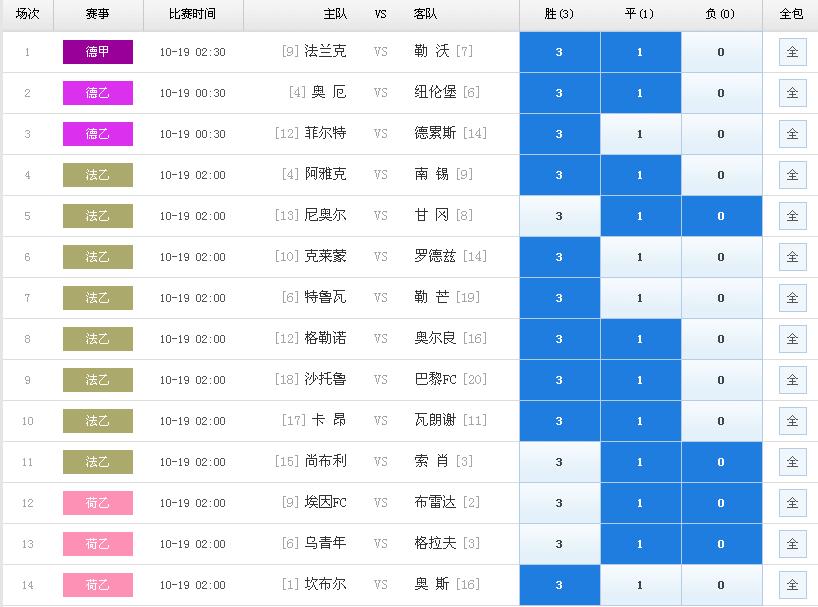Select loss (0) for 格勒诺 vs 奥尔良
The height and width of the screenshot is (607, 818).
point(721,339)
